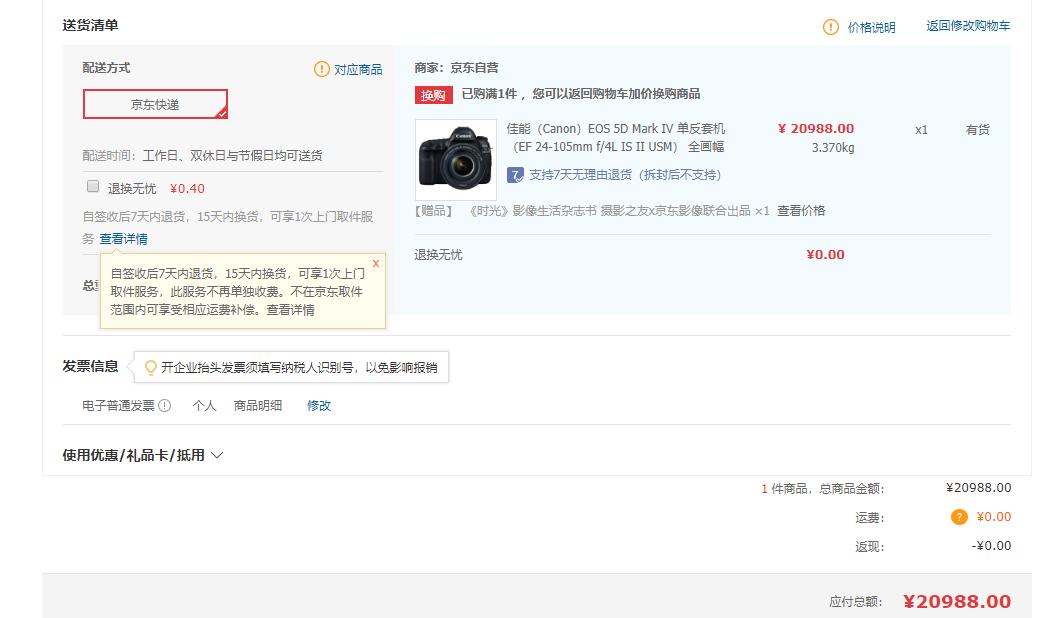The image size is (1049, 618).
Task: Click the 有货 stock status
Action: coord(977,130)
